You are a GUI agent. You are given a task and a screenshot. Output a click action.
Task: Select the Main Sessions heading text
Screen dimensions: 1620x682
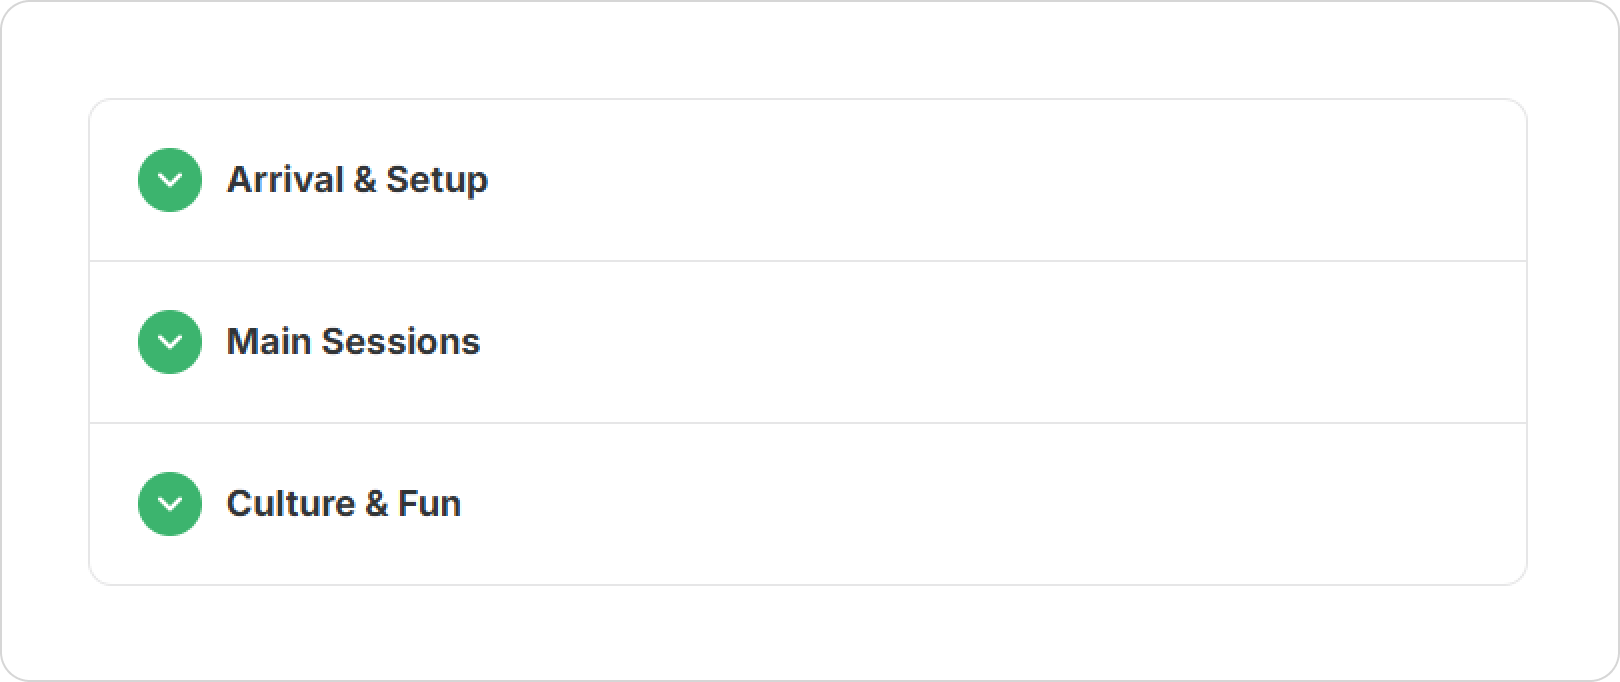(x=353, y=342)
